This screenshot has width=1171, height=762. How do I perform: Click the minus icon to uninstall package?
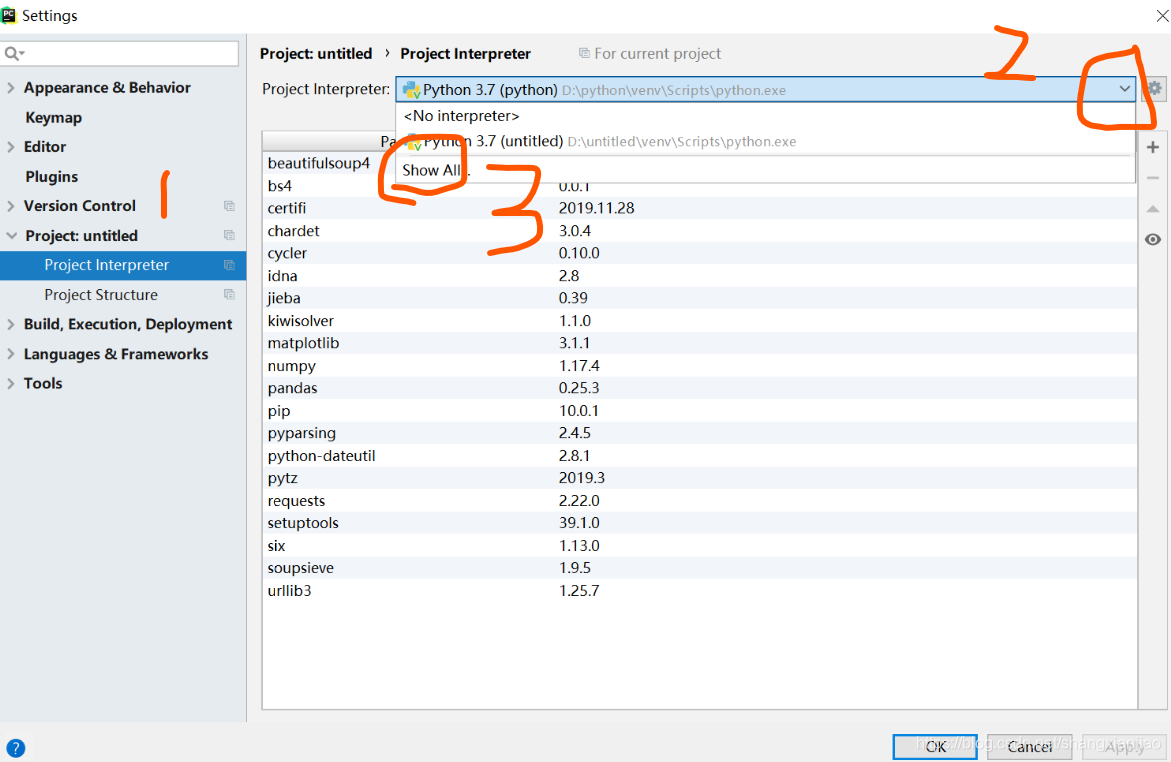(x=1153, y=178)
